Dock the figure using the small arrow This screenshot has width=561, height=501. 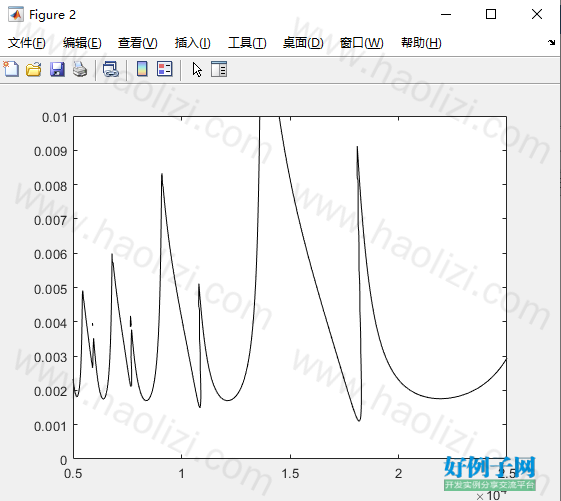[x=551, y=43]
